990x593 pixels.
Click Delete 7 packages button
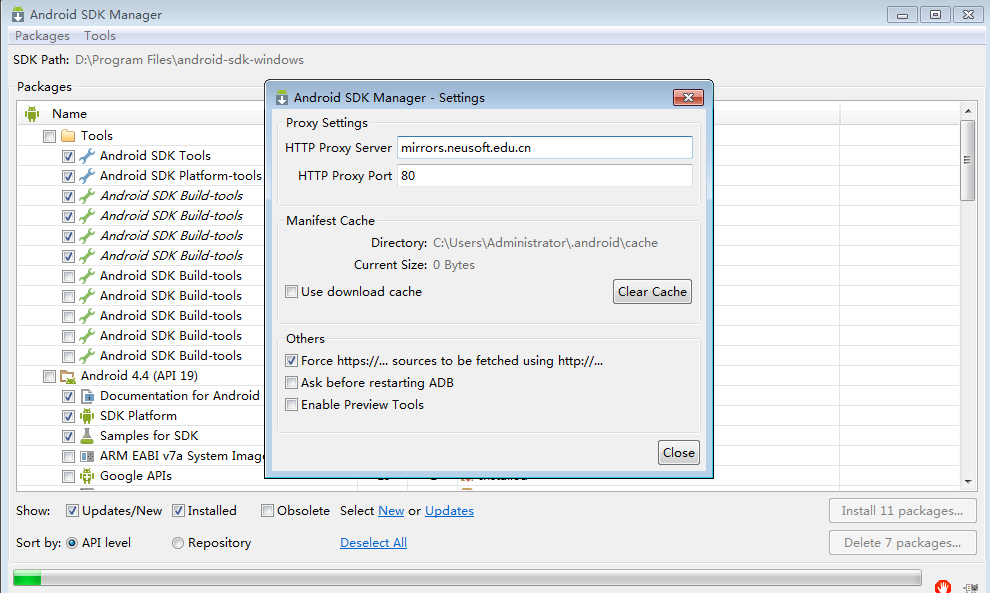[x=902, y=543]
